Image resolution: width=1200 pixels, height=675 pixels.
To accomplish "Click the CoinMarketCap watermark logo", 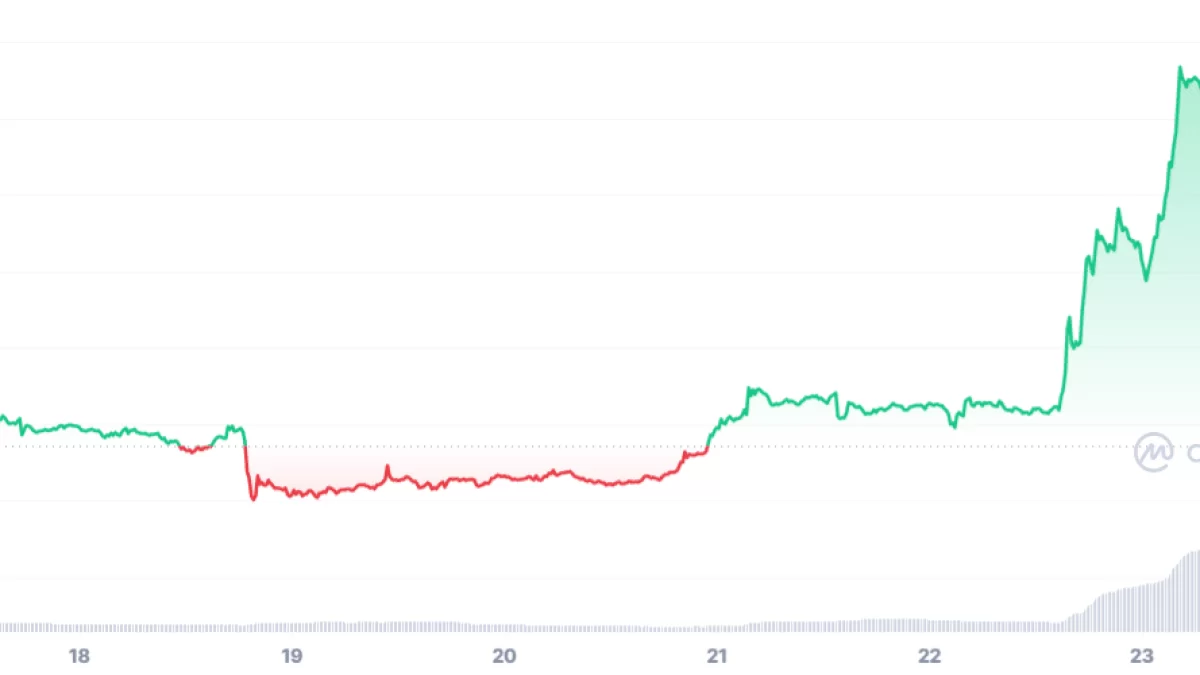I will pyautogui.click(x=1153, y=452).
